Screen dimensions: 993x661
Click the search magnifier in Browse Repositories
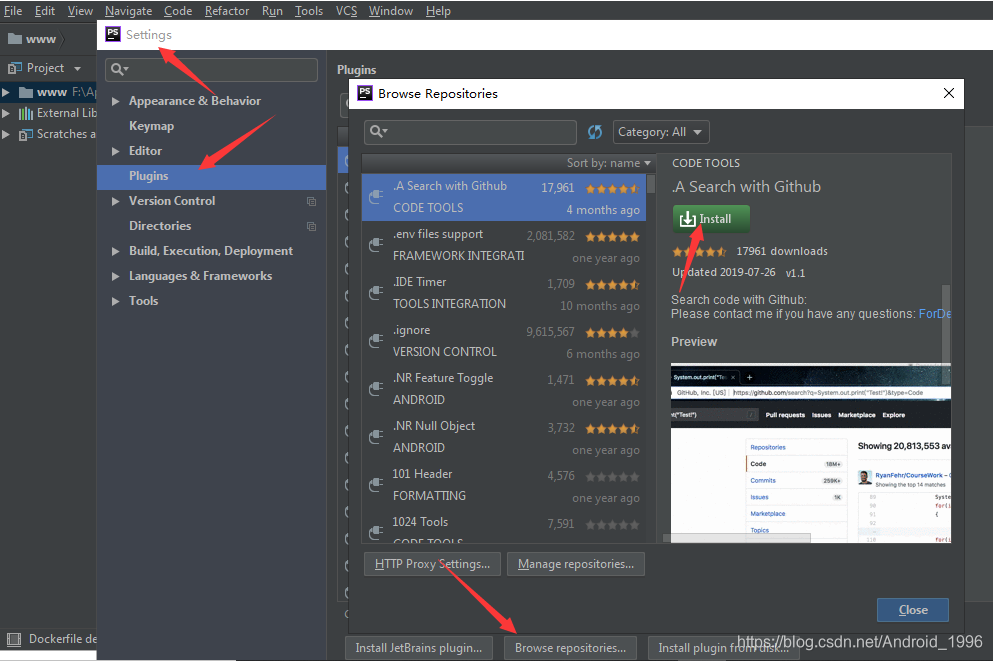(x=377, y=132)
